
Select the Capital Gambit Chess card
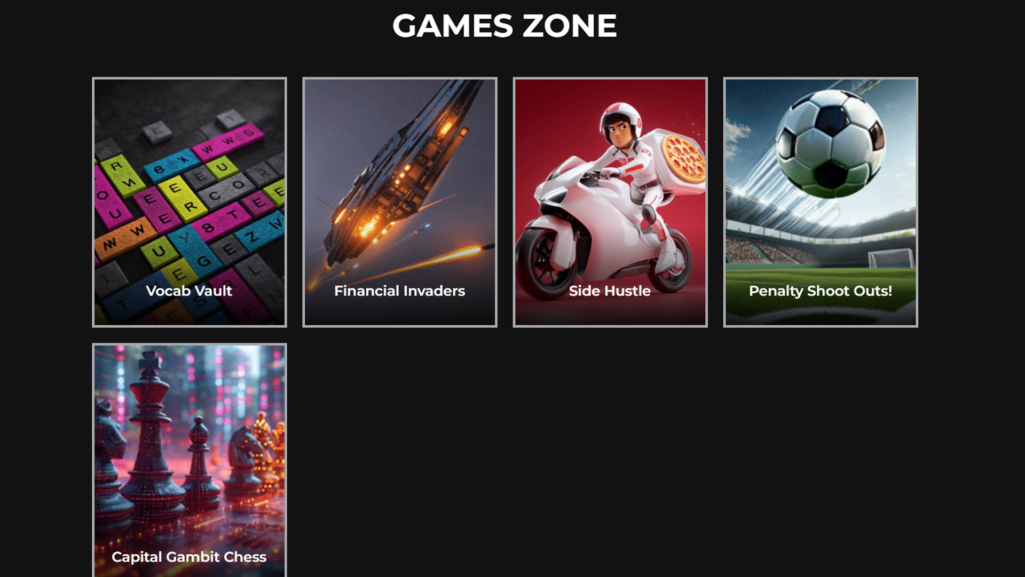coord(190,460)
